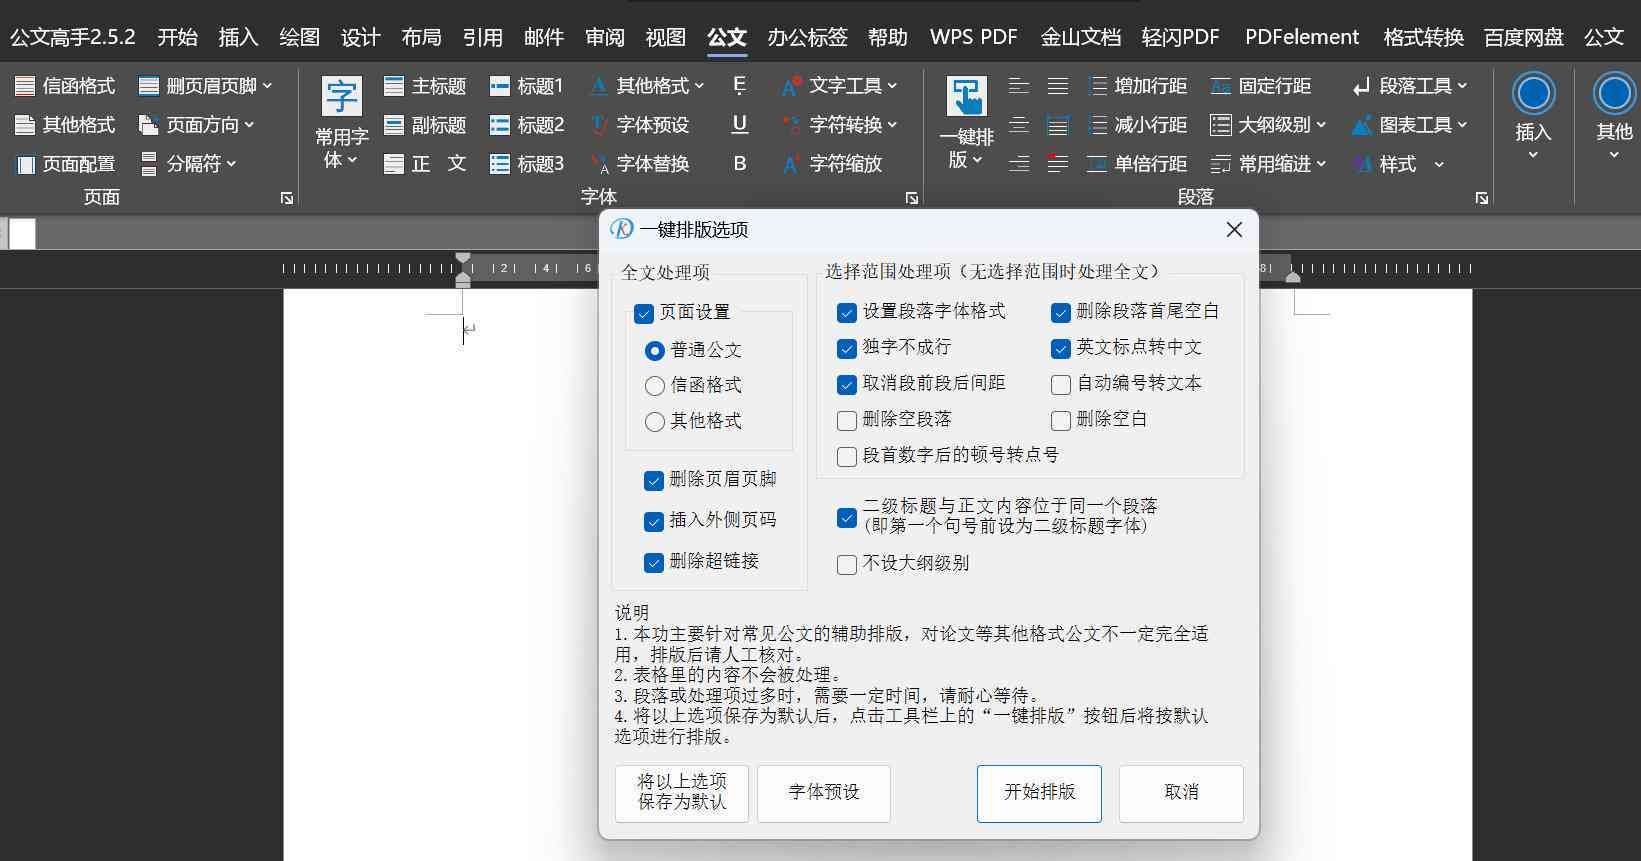Close the 一键排版选项 dialog
This screenshot has height=861, width=1641.
click(1234, 230)
